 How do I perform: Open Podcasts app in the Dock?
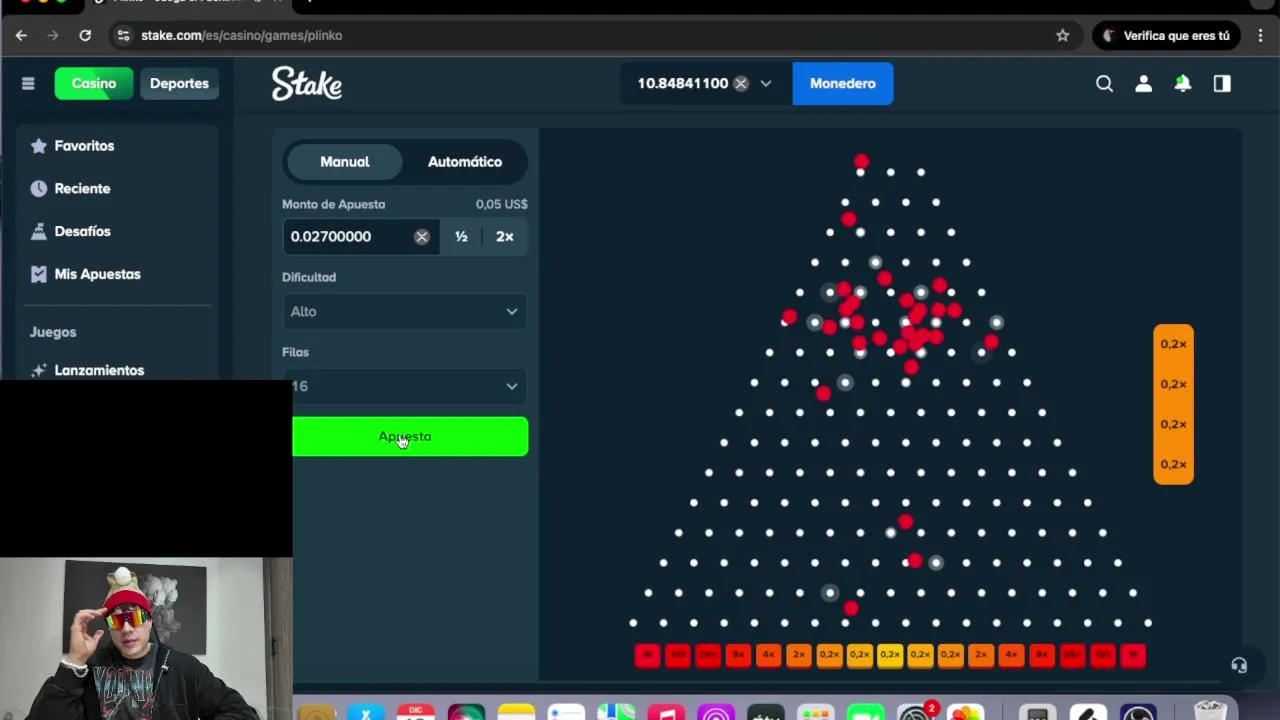716,714
